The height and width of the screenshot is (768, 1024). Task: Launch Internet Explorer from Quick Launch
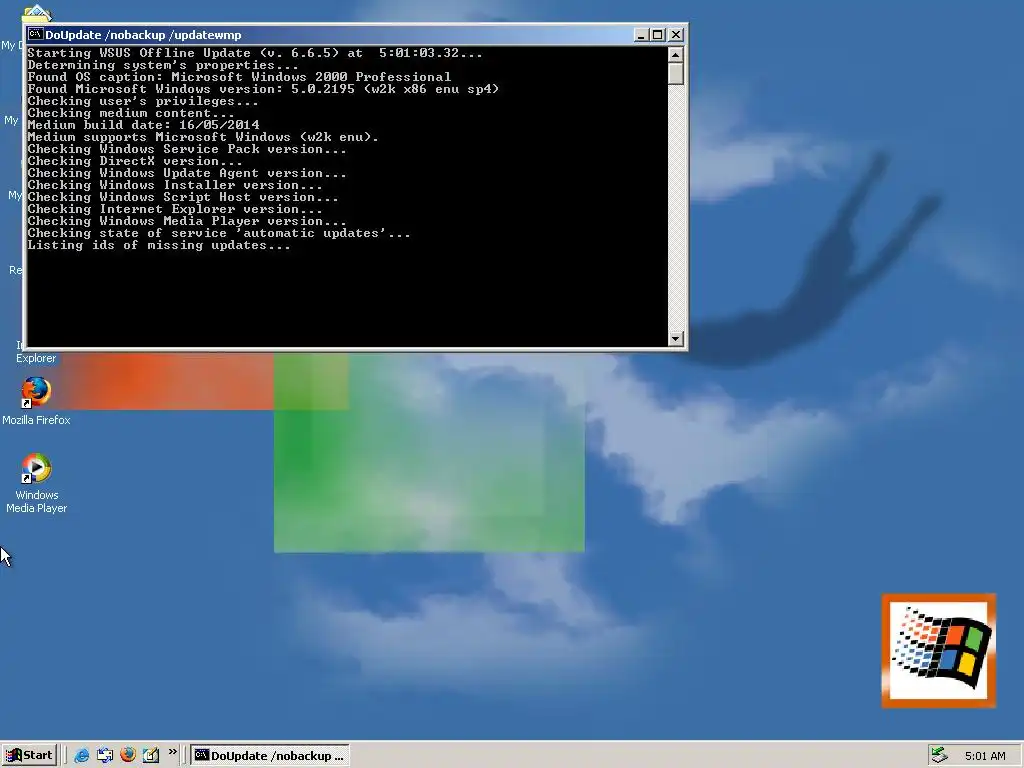click(82, 755)
